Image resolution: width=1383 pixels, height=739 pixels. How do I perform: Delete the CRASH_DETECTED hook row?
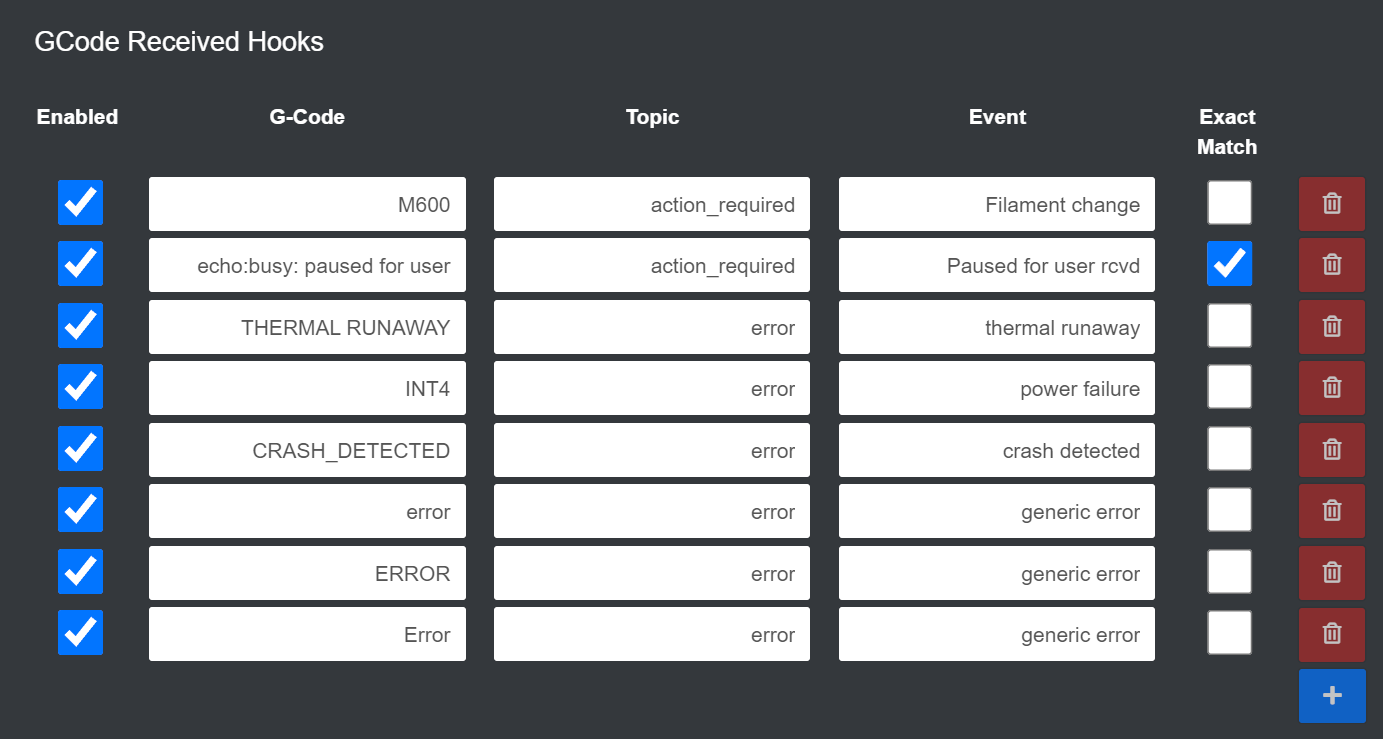[1331, 450]
